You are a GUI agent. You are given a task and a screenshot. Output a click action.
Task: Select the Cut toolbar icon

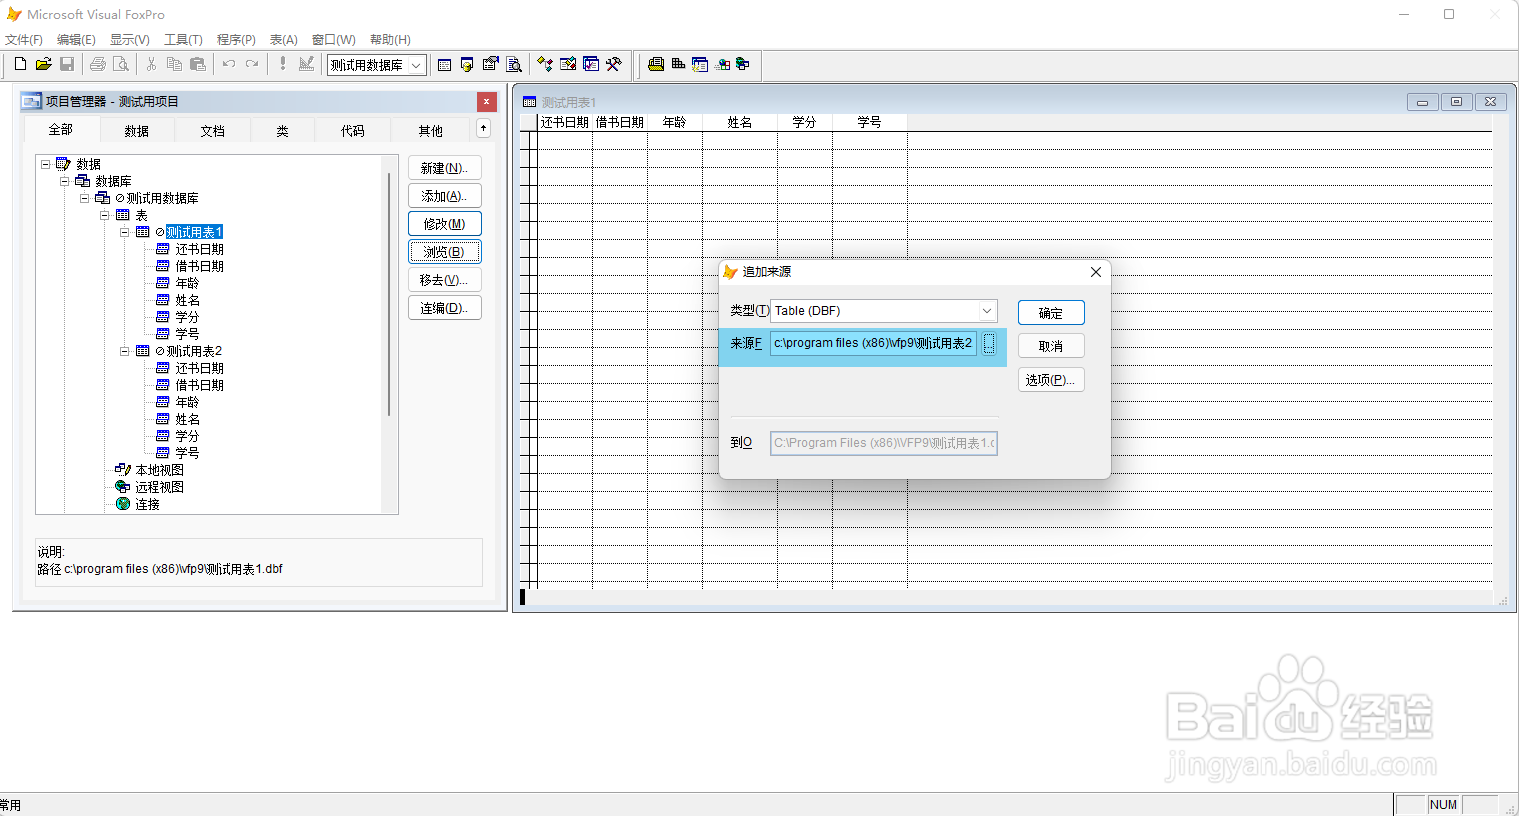151,64
